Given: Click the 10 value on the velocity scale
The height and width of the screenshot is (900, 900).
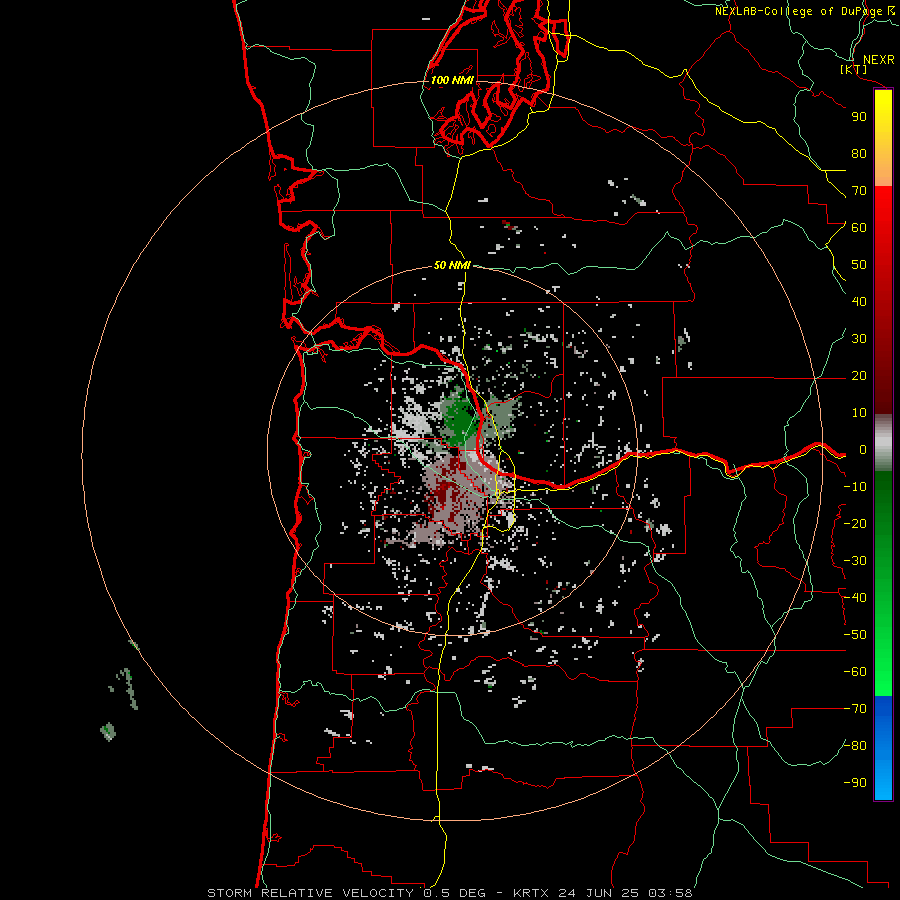Looking at the screenshot, I should coord(859,413).
